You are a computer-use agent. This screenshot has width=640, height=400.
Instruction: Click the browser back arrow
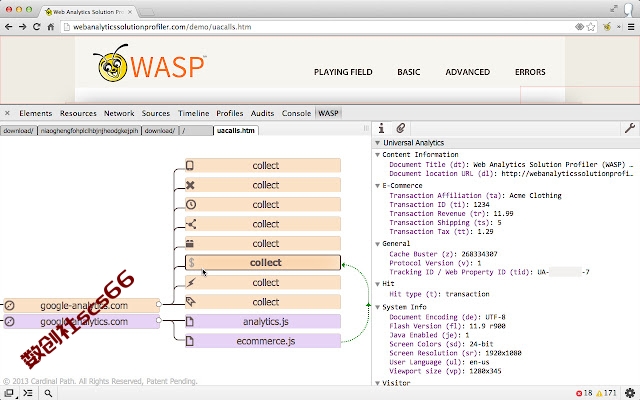(8, 27)
